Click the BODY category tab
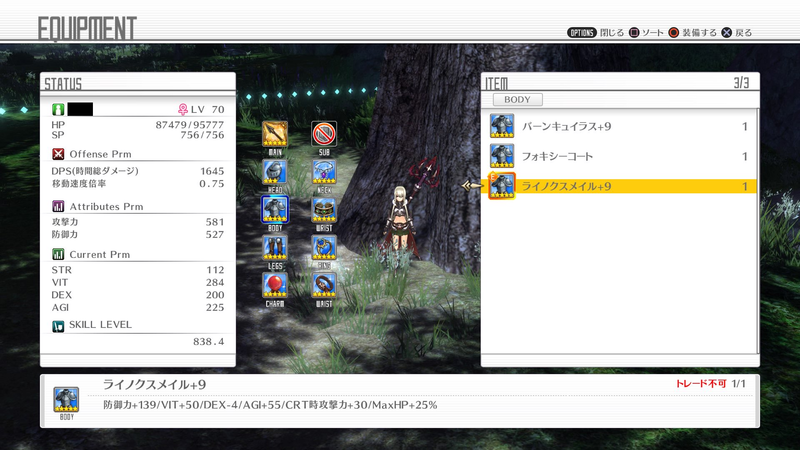The image size is (800, 450). tap(517, 99)
